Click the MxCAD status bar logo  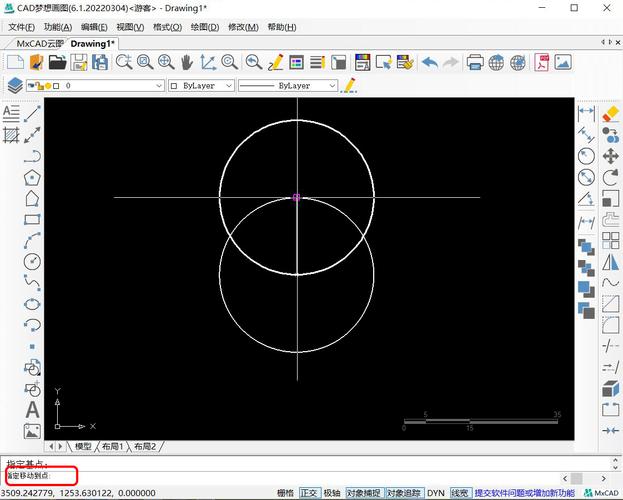pos(602,493)
